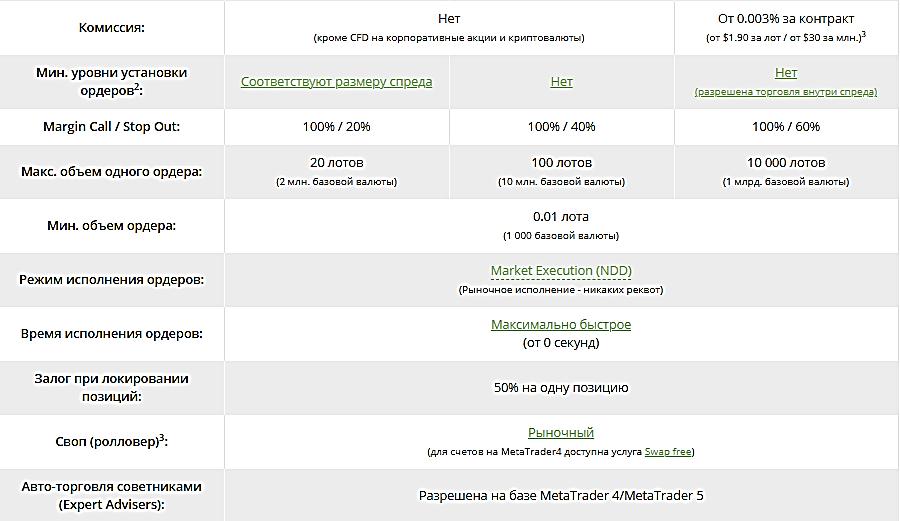Click the '20 лотов' cell
Image resolution: width=900 pixels, height=521 pixels.
coord(336,162)
